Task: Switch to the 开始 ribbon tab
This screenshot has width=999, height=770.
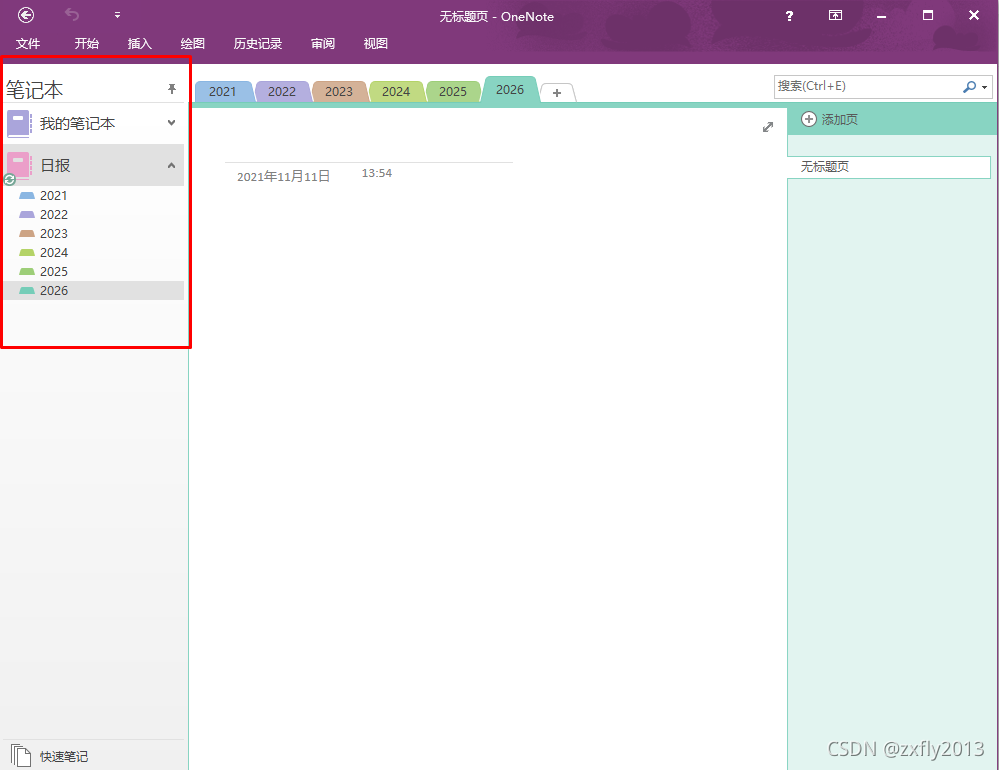Action: tap(87, 43)
